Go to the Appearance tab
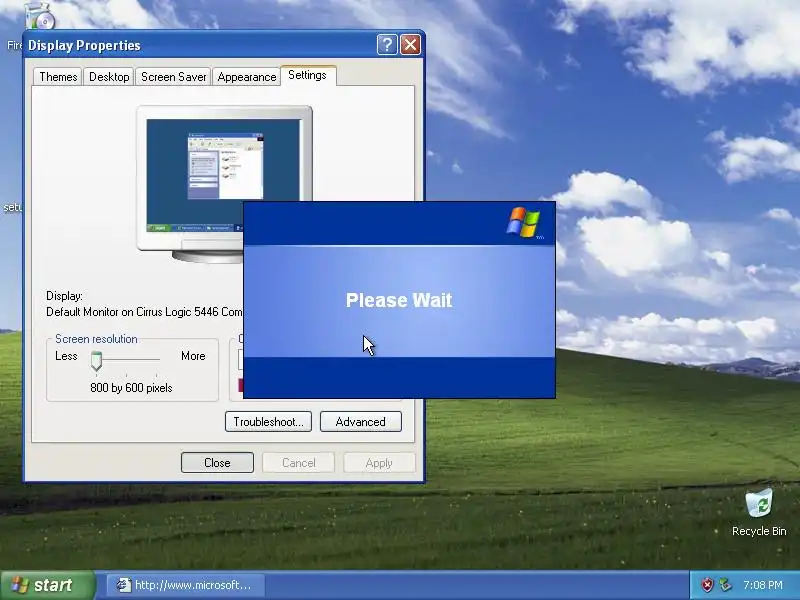Screen dimensions: 800x600 (246, 77)
